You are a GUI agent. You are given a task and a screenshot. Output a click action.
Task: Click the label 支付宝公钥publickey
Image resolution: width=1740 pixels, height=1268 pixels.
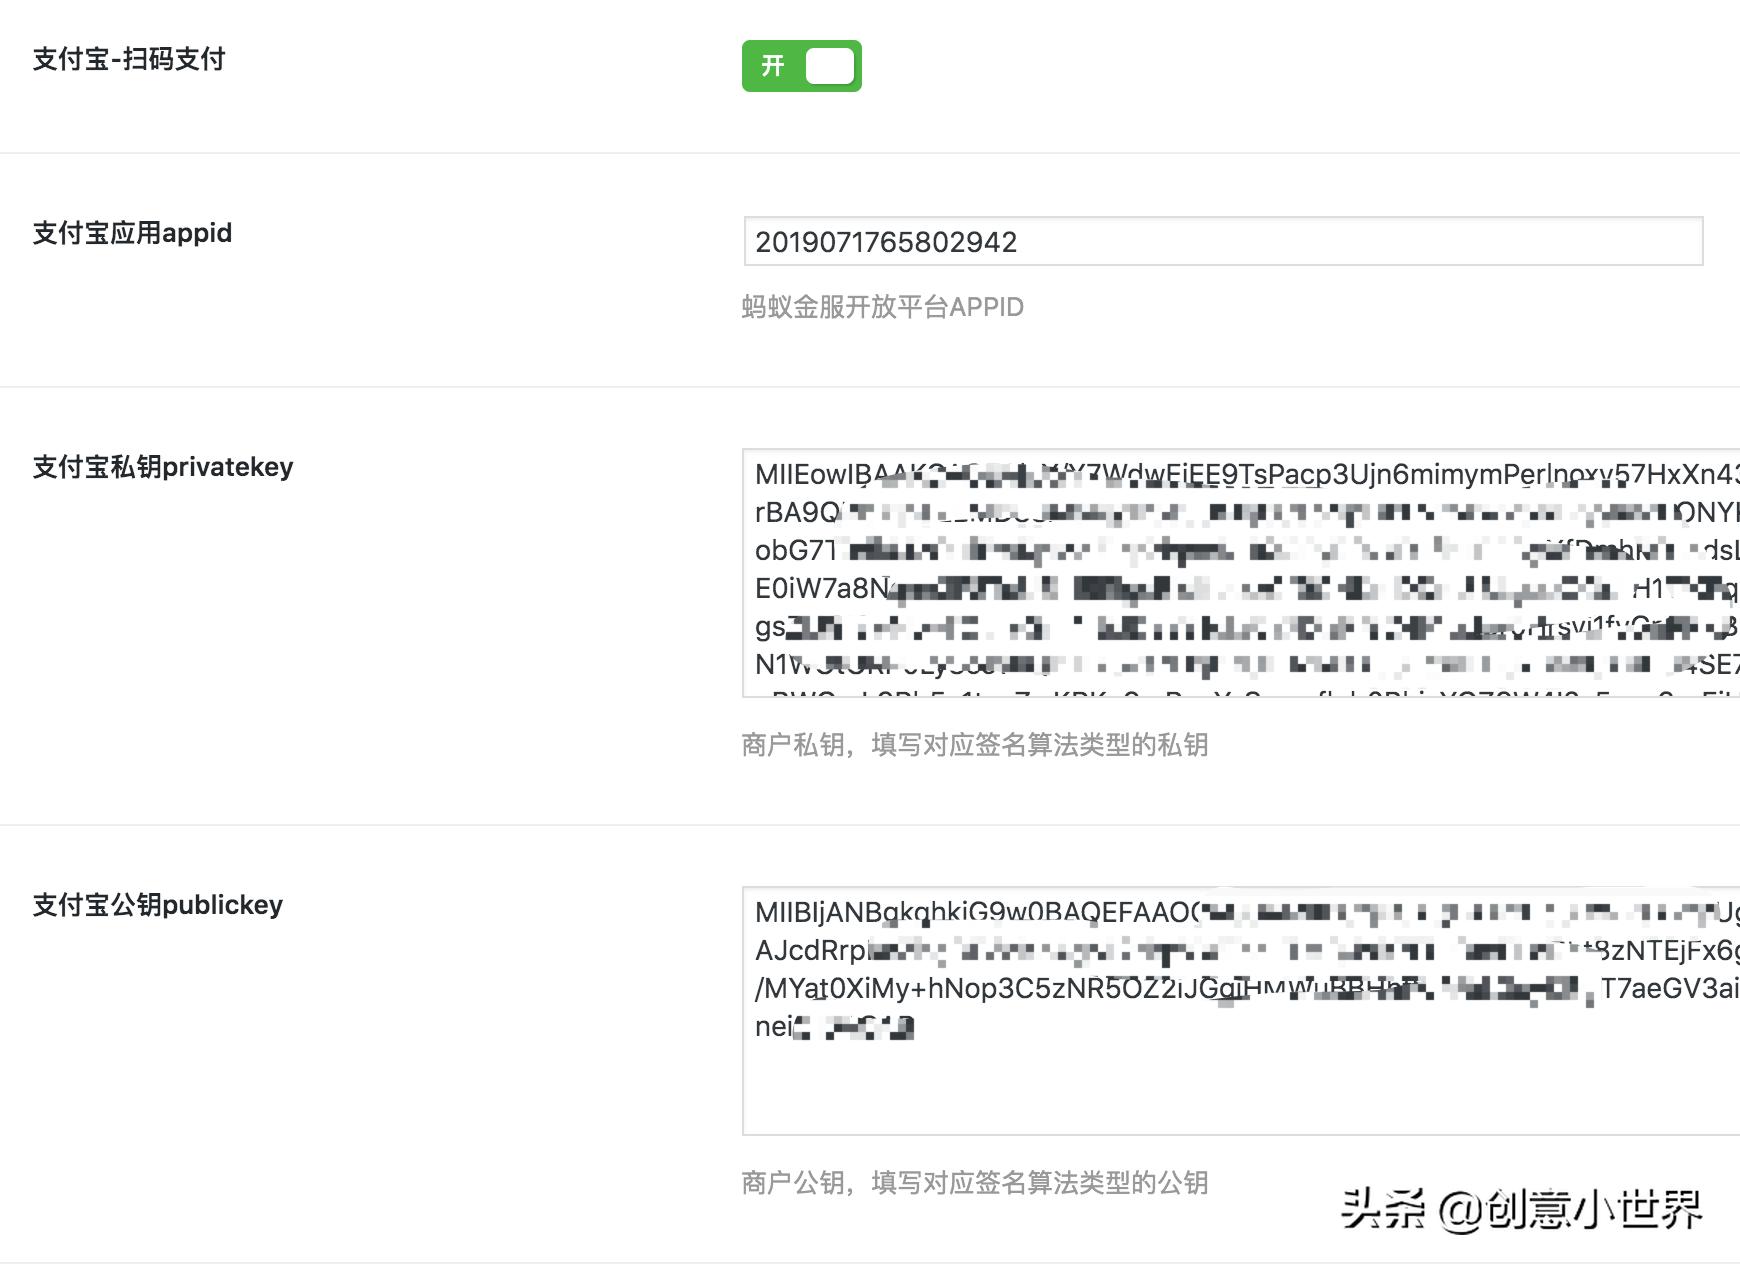[x=158, y=905]
